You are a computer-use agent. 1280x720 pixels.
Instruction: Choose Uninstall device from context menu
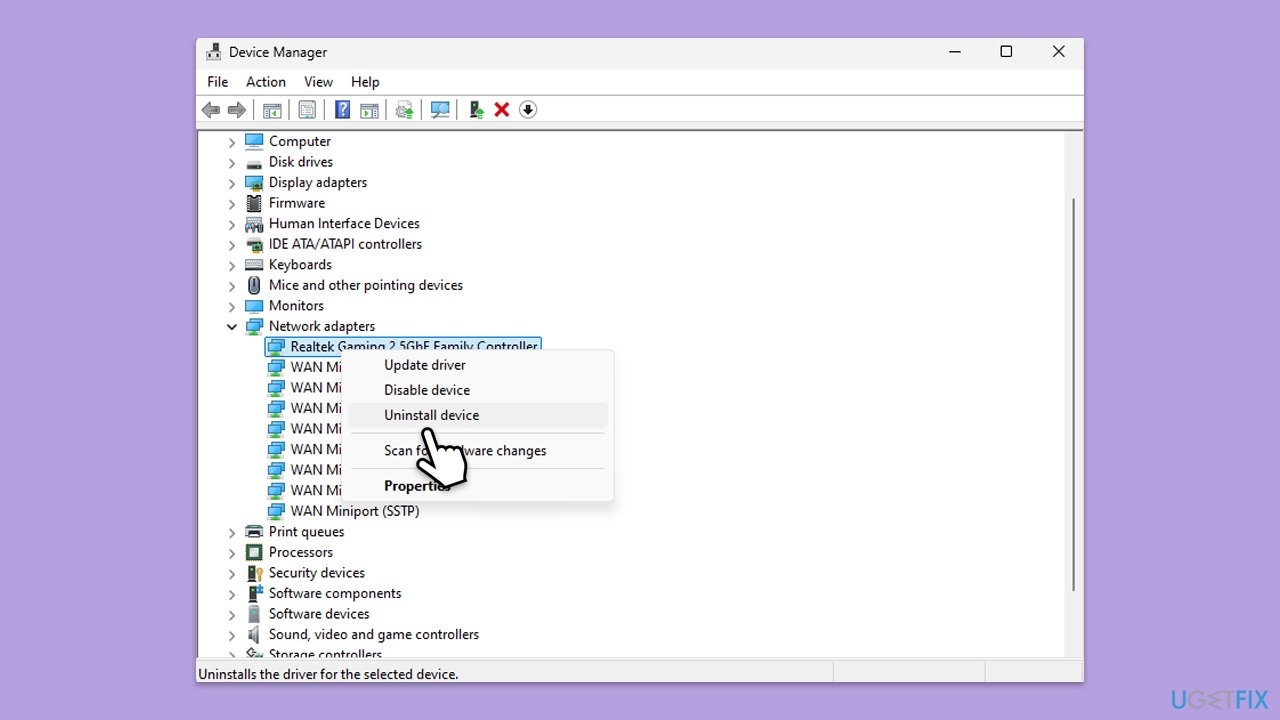tap(478, 415)
